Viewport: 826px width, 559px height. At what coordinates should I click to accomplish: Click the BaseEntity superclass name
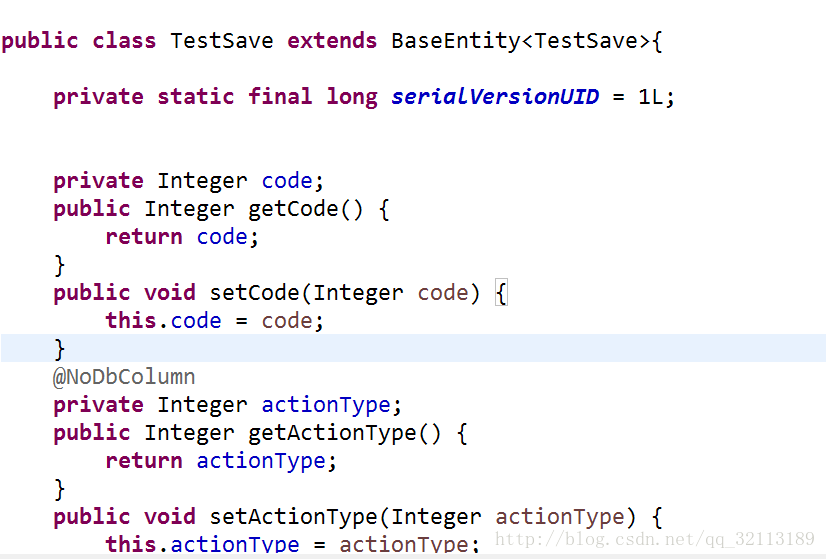click(456, 41)
